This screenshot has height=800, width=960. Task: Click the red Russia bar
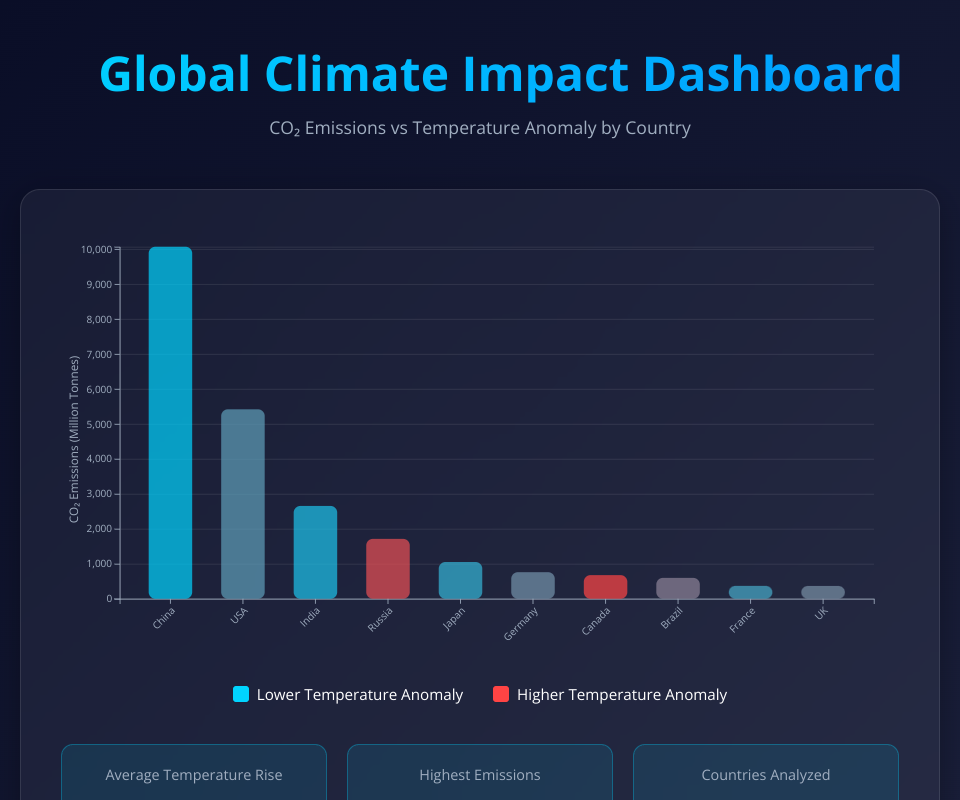pos(388,569)
